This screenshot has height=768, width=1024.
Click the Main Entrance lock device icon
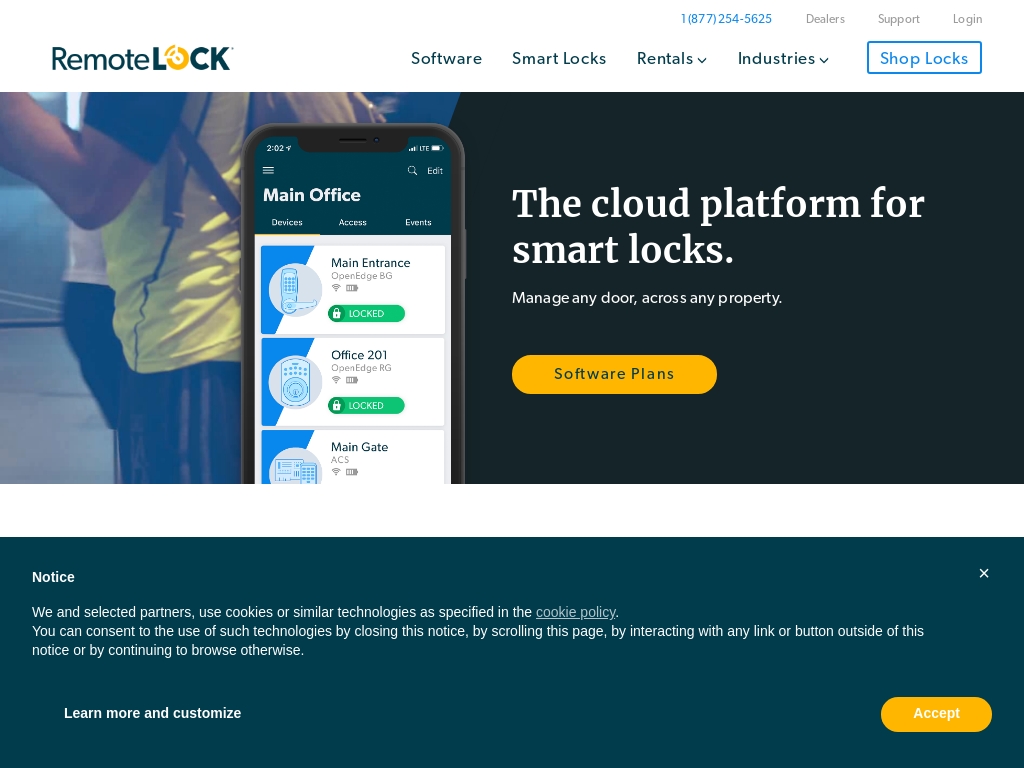(295, 289)
